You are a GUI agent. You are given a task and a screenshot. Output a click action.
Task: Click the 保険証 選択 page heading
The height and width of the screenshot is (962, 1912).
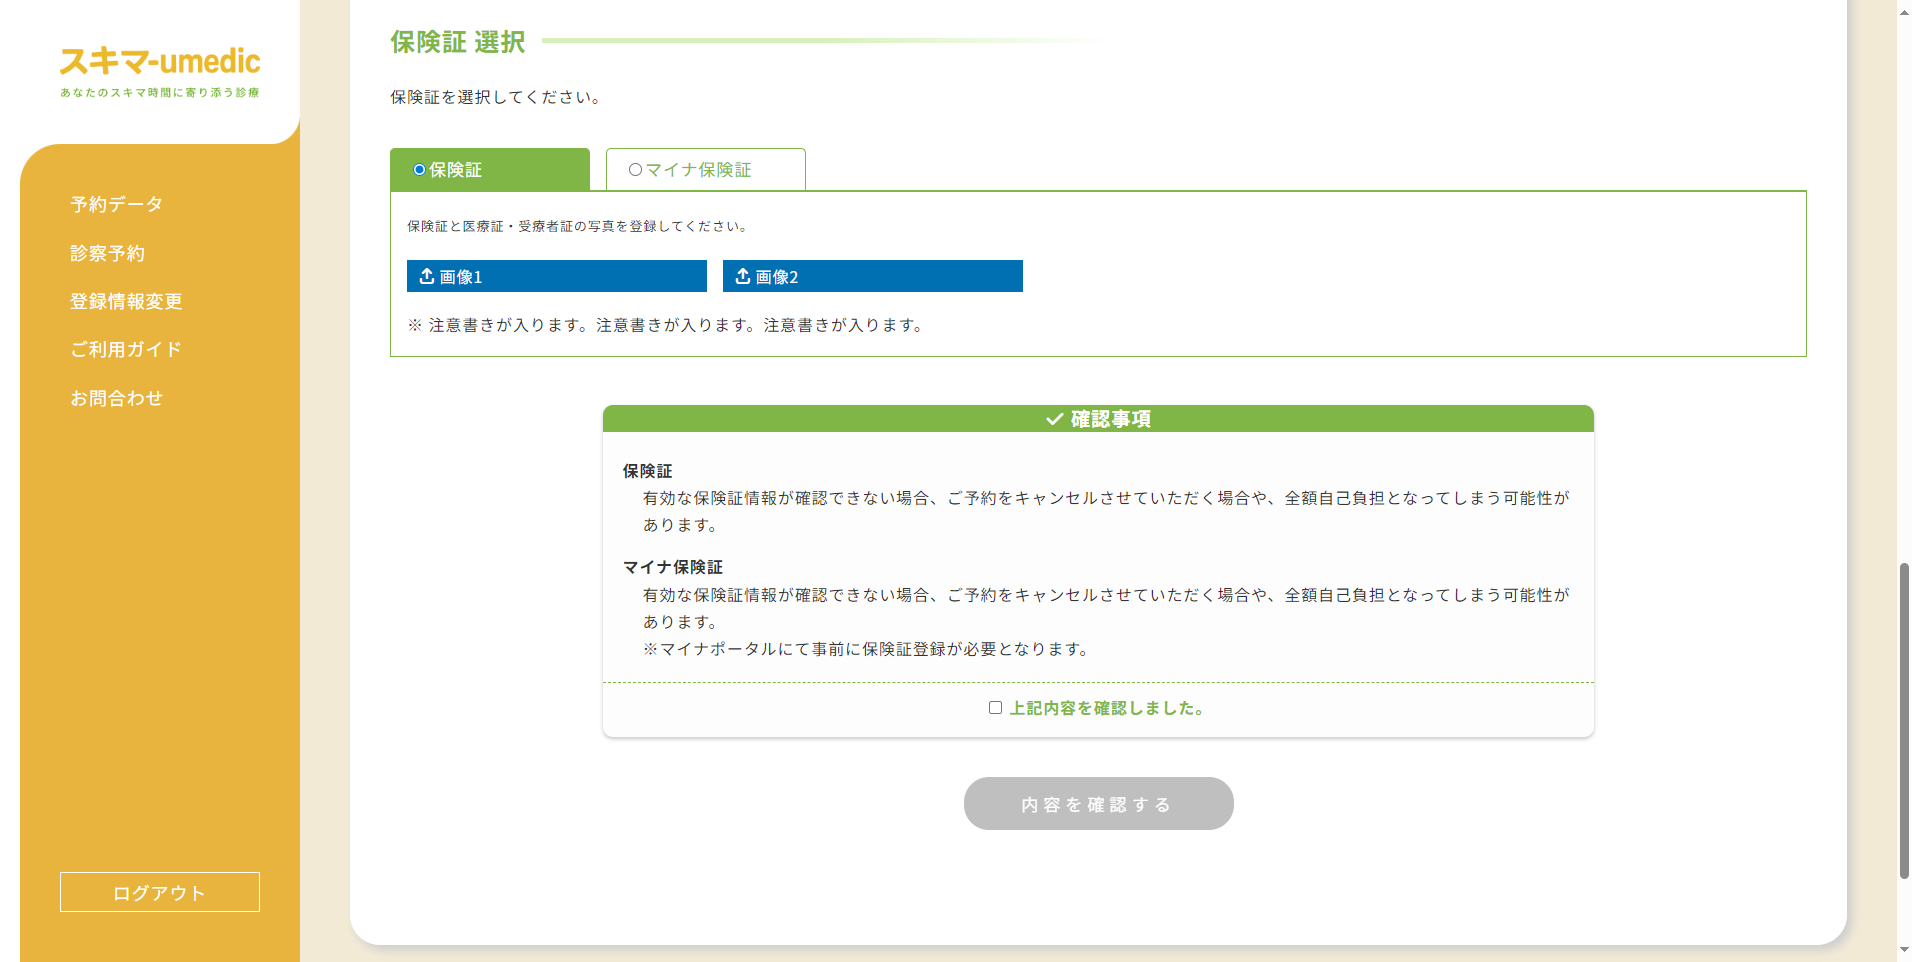456,43
